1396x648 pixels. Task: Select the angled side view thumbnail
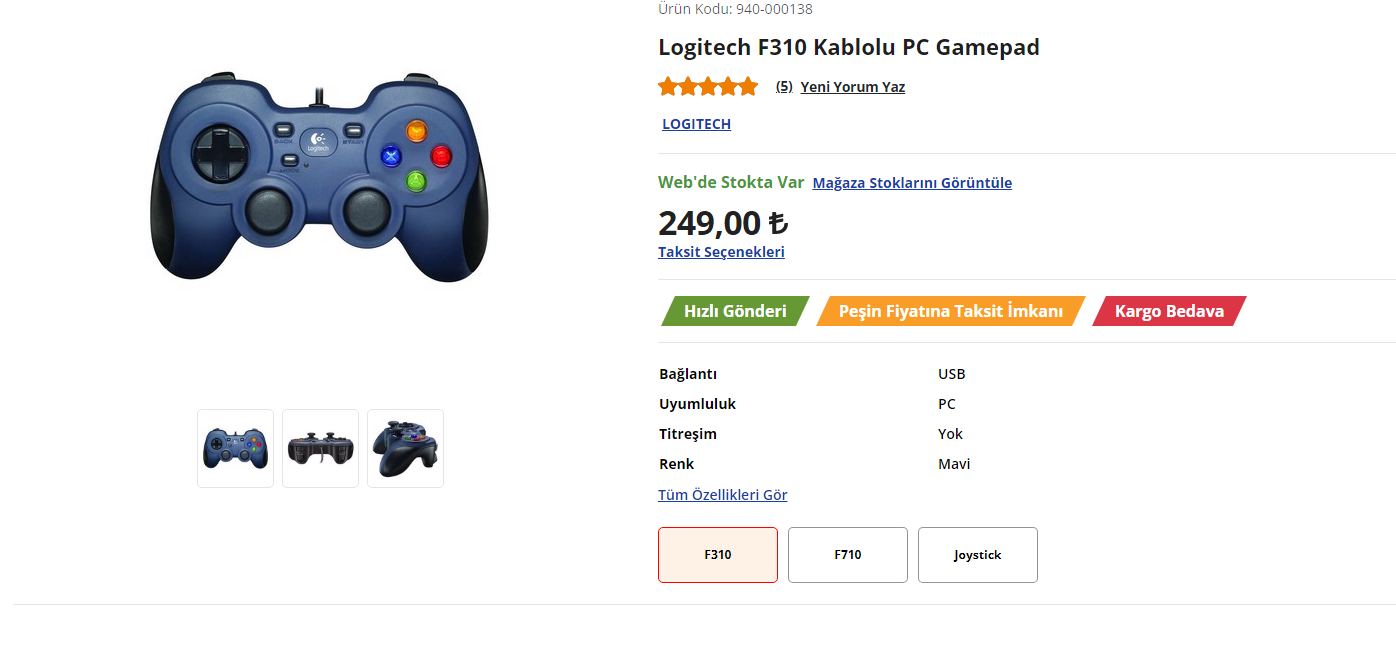[x=405, y=448]
